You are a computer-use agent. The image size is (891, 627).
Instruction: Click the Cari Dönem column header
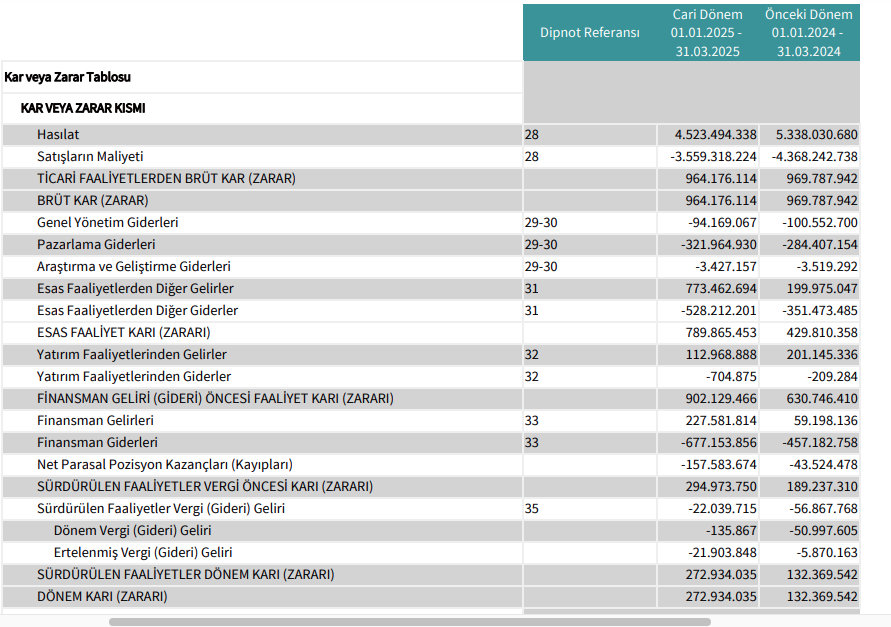coord(707,33)
